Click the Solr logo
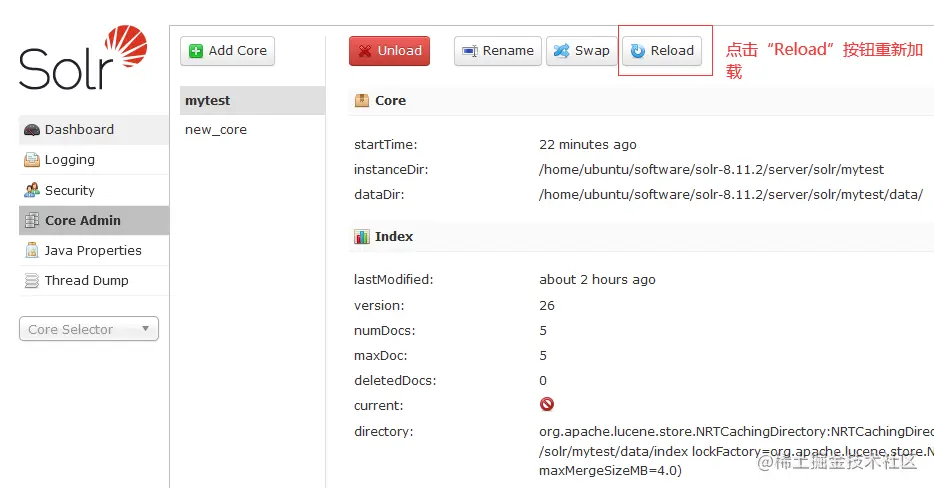934x488 pixels. [x=83, y=57]
